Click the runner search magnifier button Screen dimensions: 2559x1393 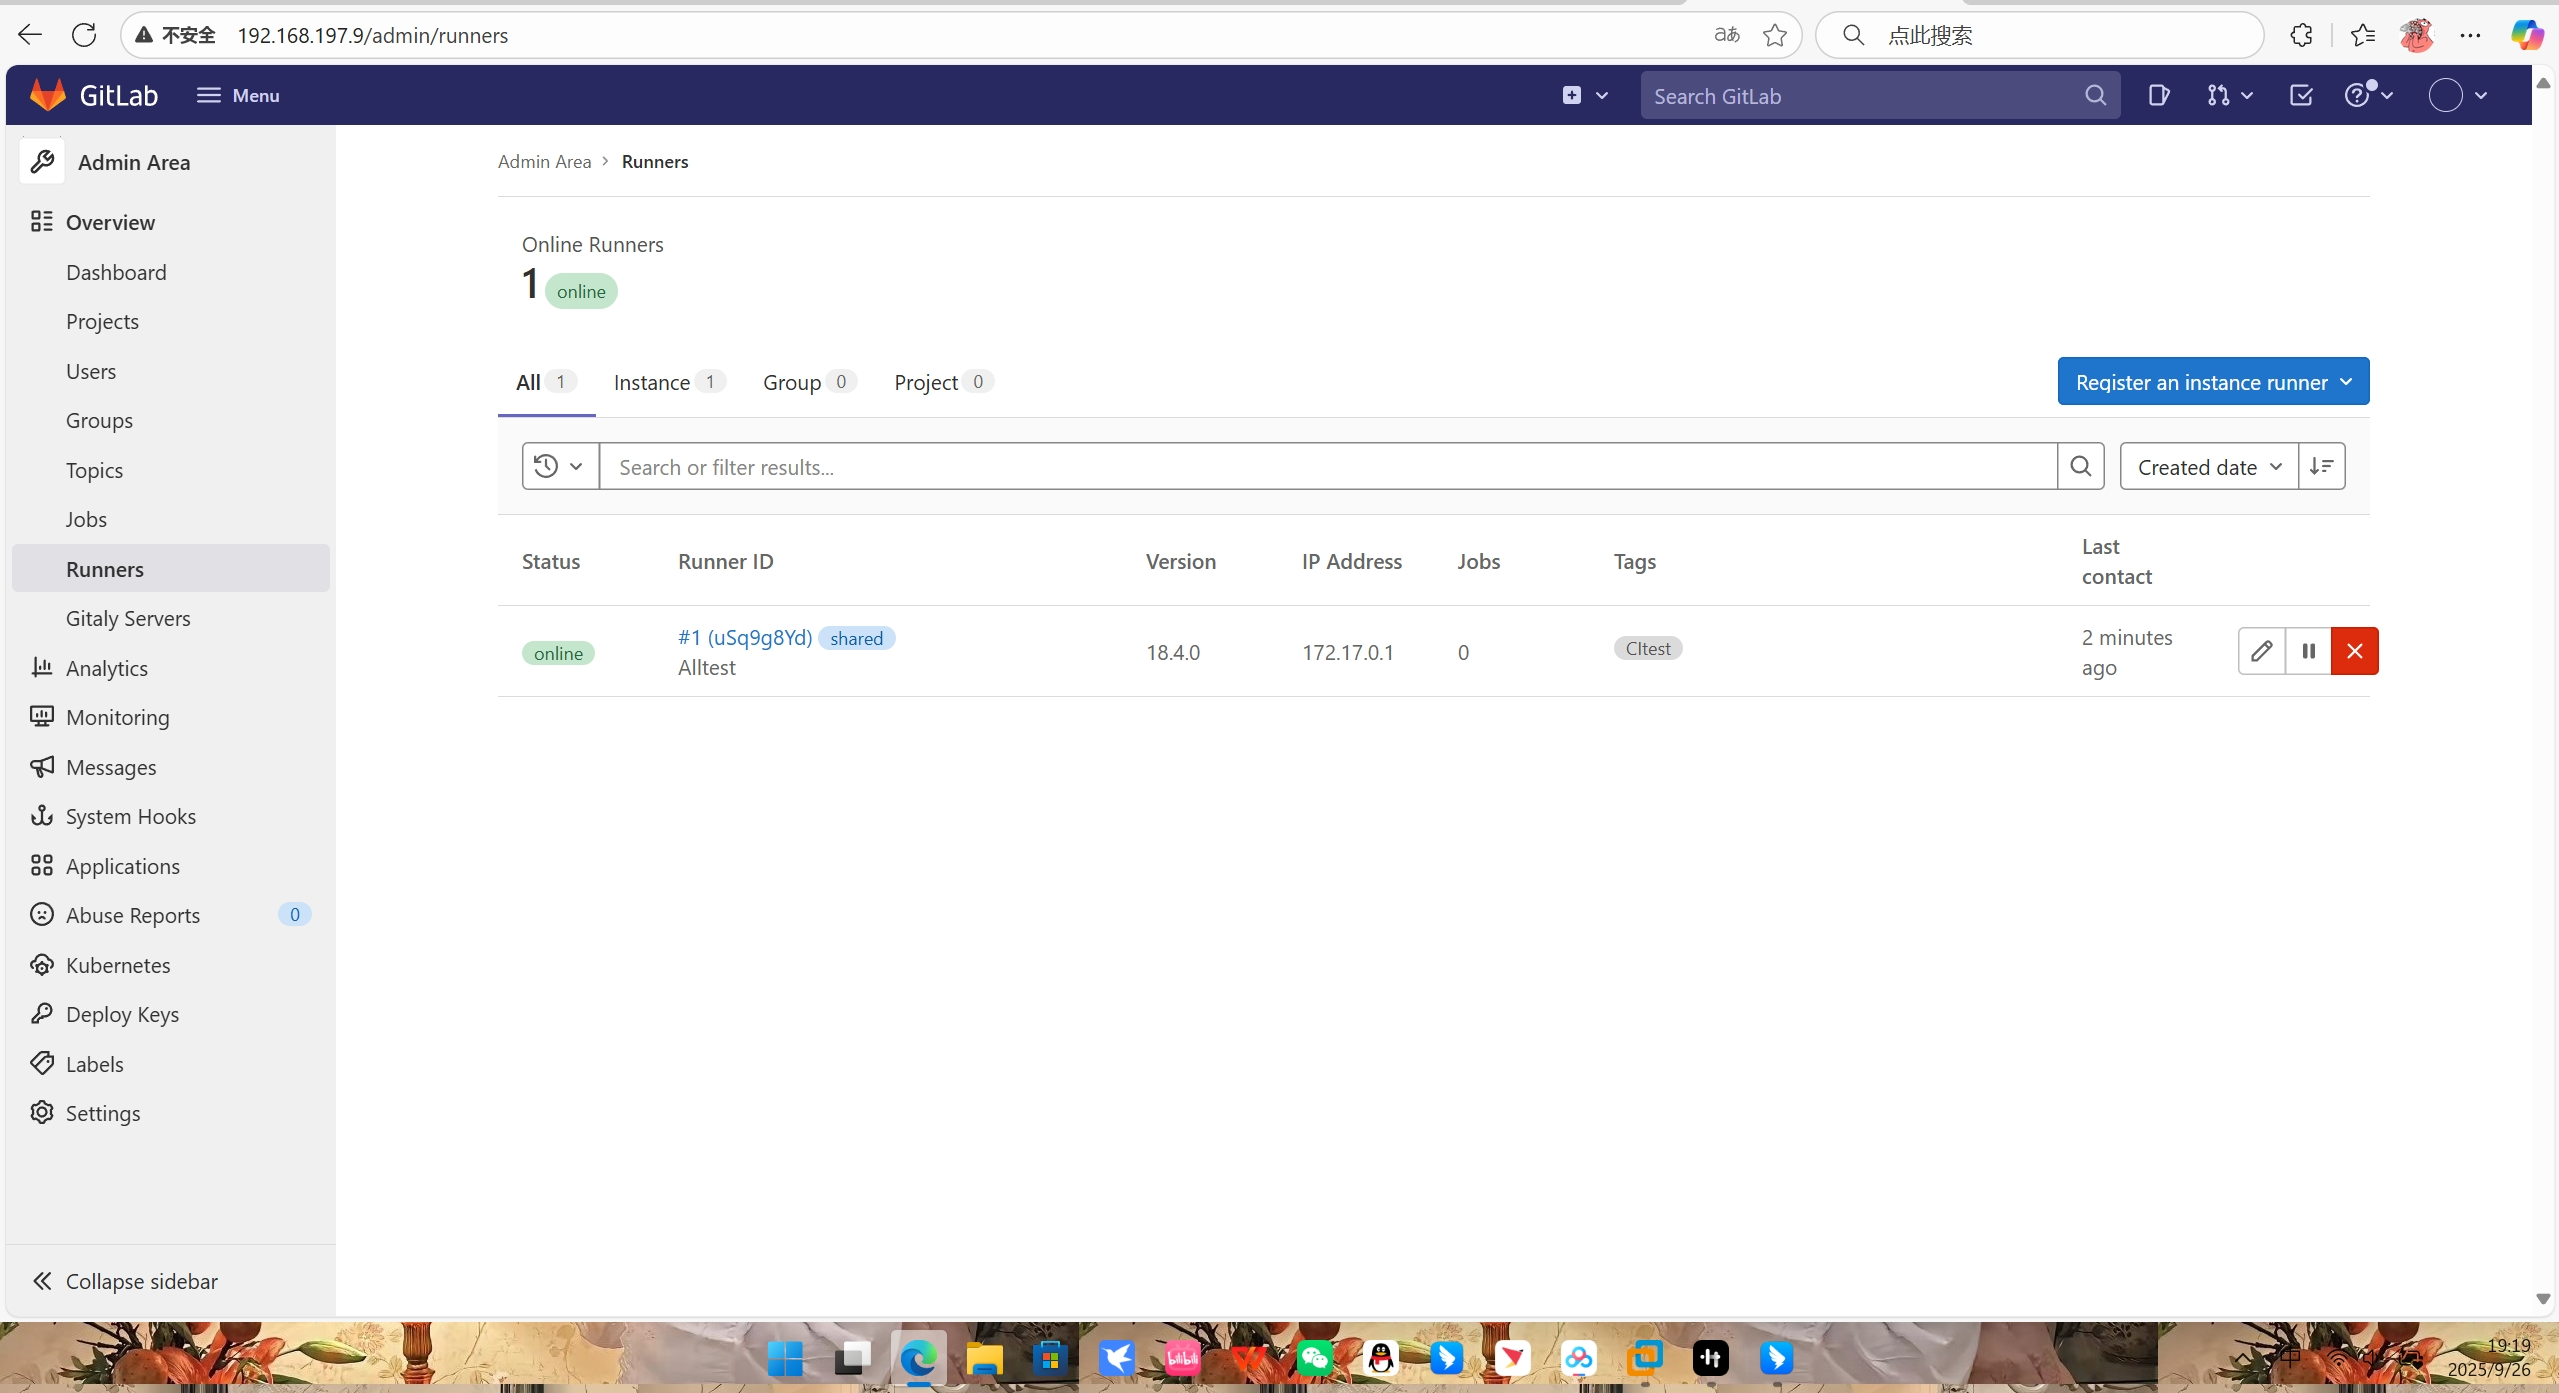point(2080,466)
